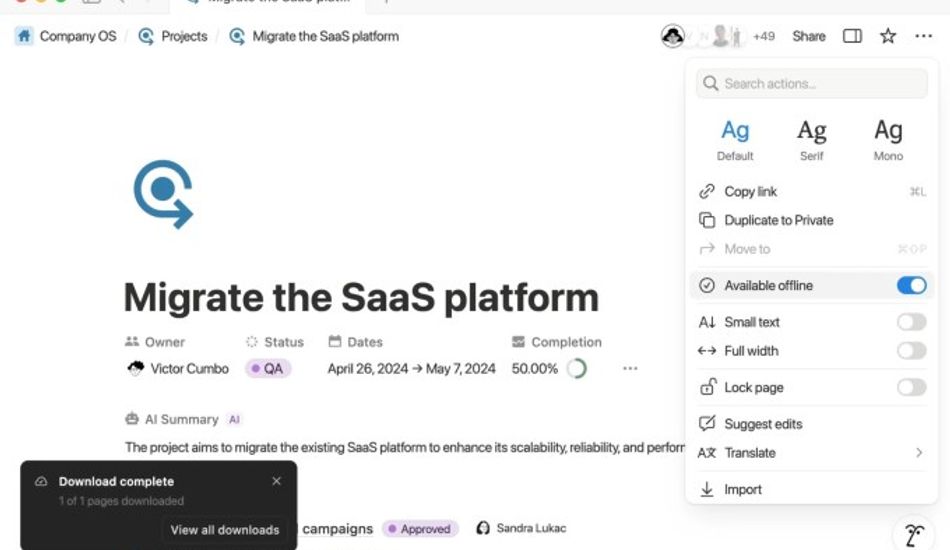The image size is (950, 550).
Task: Select Copy link from the menu
Action: tap(750, 192)
